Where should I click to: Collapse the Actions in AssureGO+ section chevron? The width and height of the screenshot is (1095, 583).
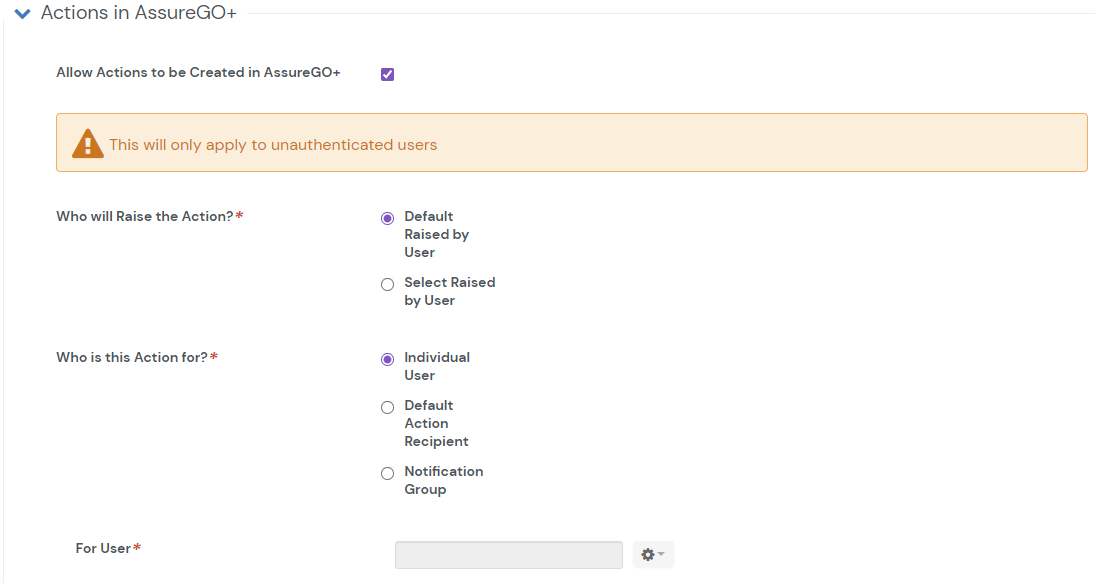[23, 14]
